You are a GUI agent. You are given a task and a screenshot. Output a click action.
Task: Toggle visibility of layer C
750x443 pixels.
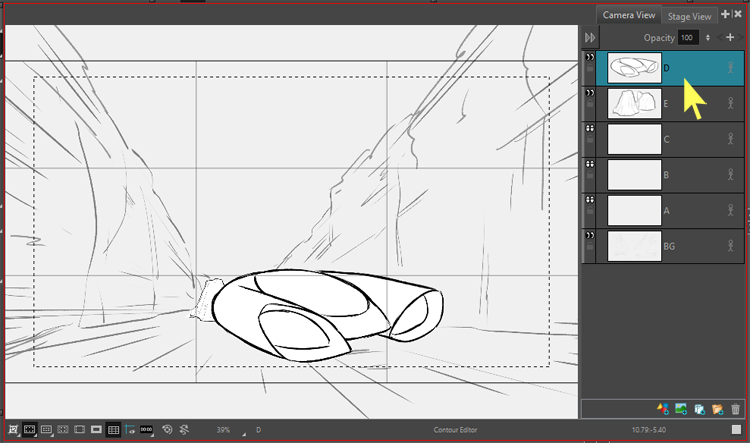coord(589,128)
